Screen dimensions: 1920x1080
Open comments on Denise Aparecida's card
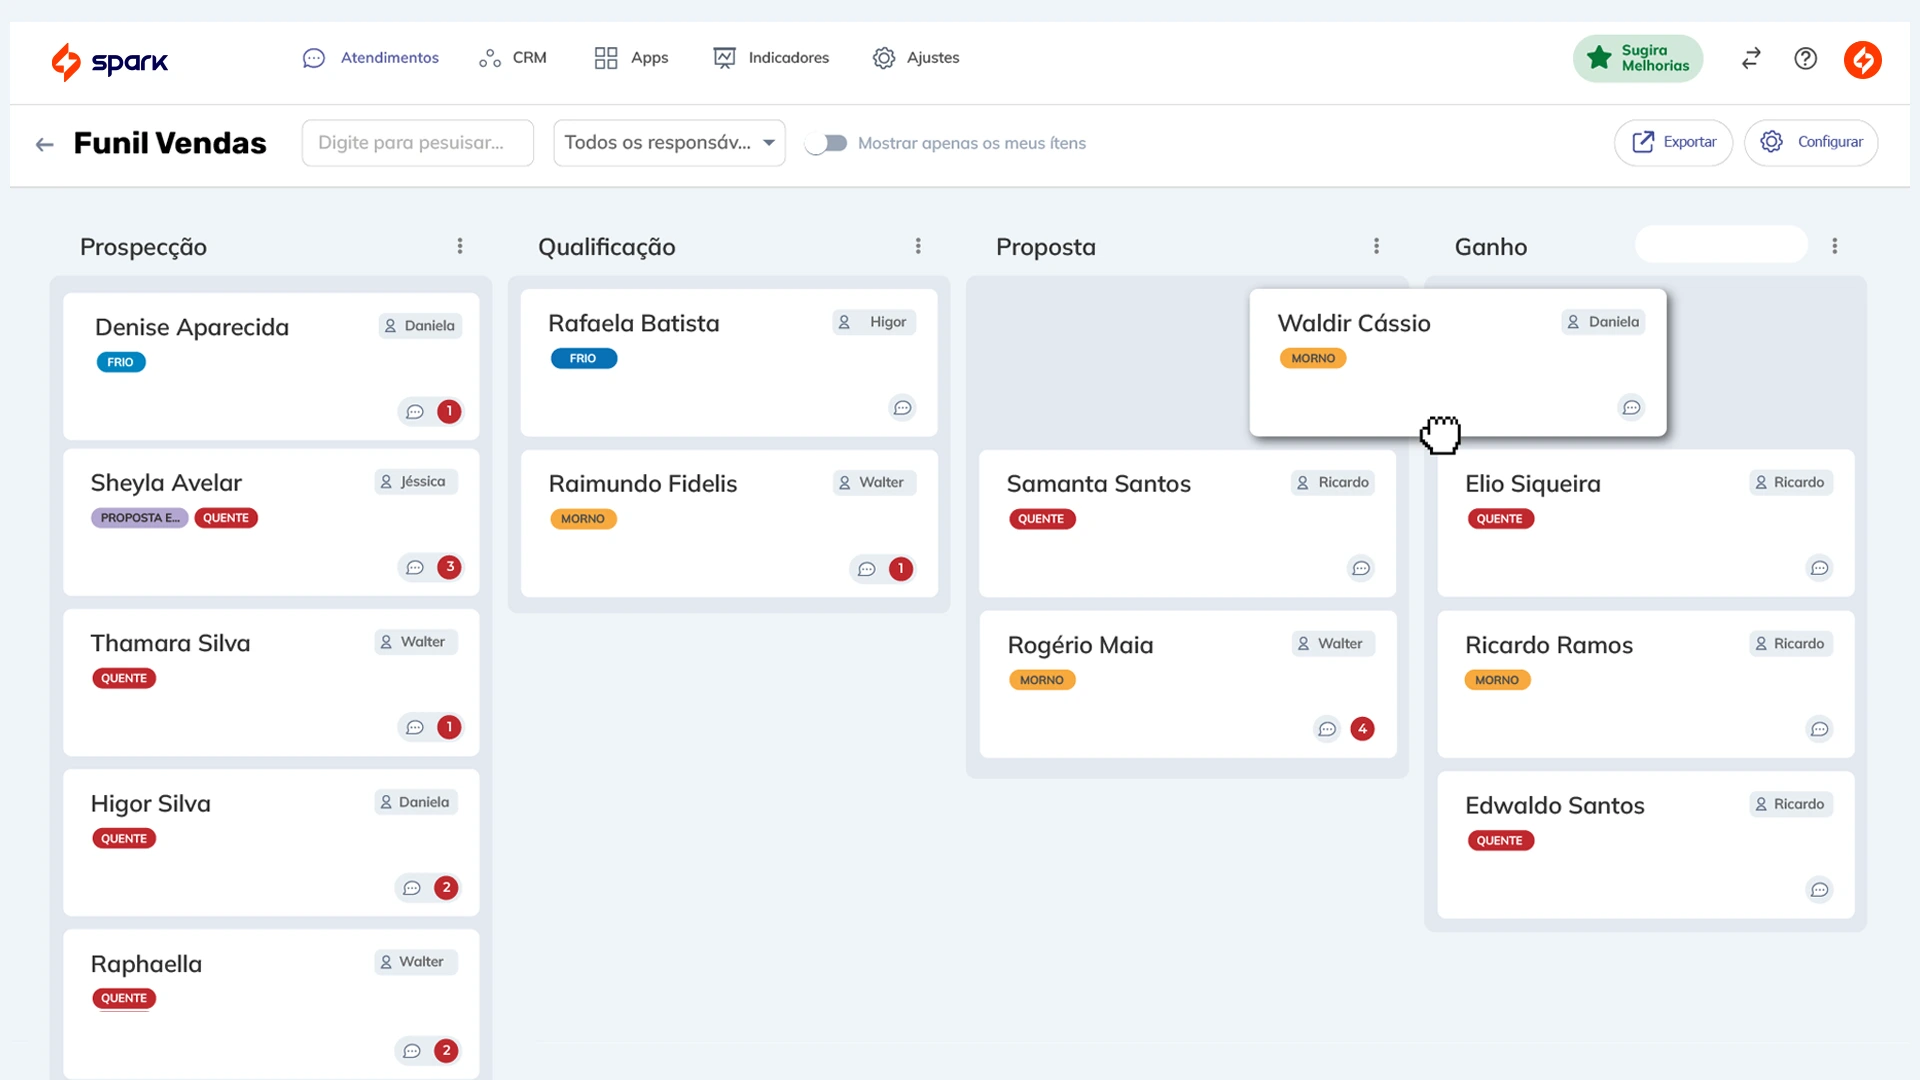pos(415,411)
